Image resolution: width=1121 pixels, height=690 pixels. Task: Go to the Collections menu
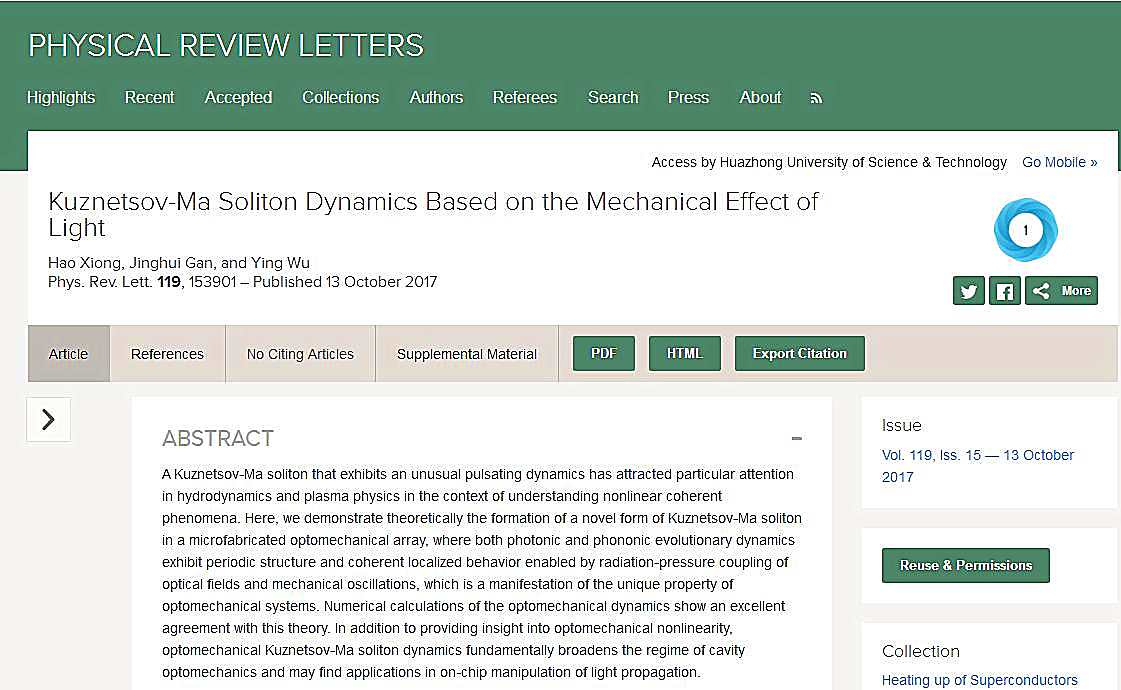coord(340,97)
